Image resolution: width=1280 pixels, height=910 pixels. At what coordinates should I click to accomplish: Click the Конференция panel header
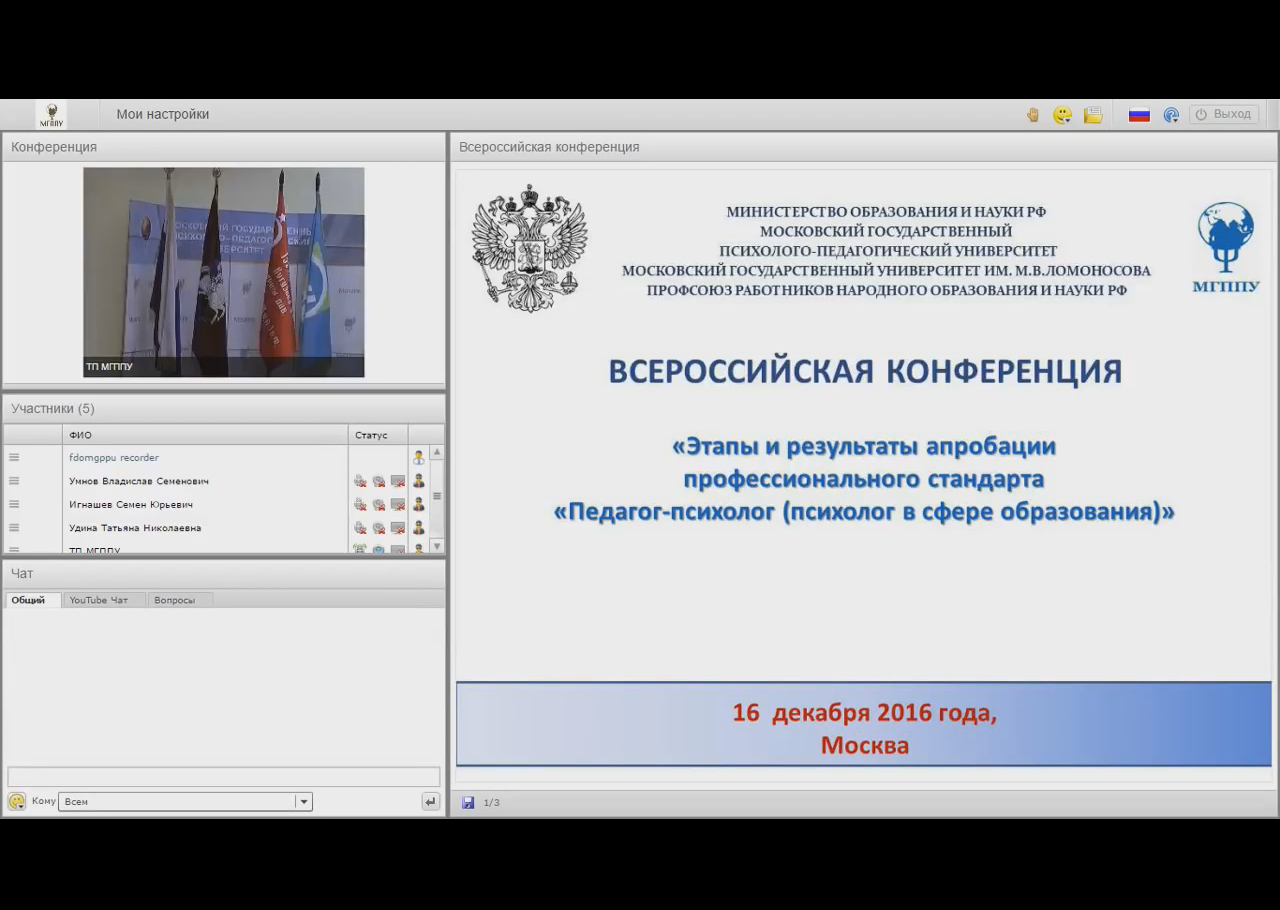[224, 147]
